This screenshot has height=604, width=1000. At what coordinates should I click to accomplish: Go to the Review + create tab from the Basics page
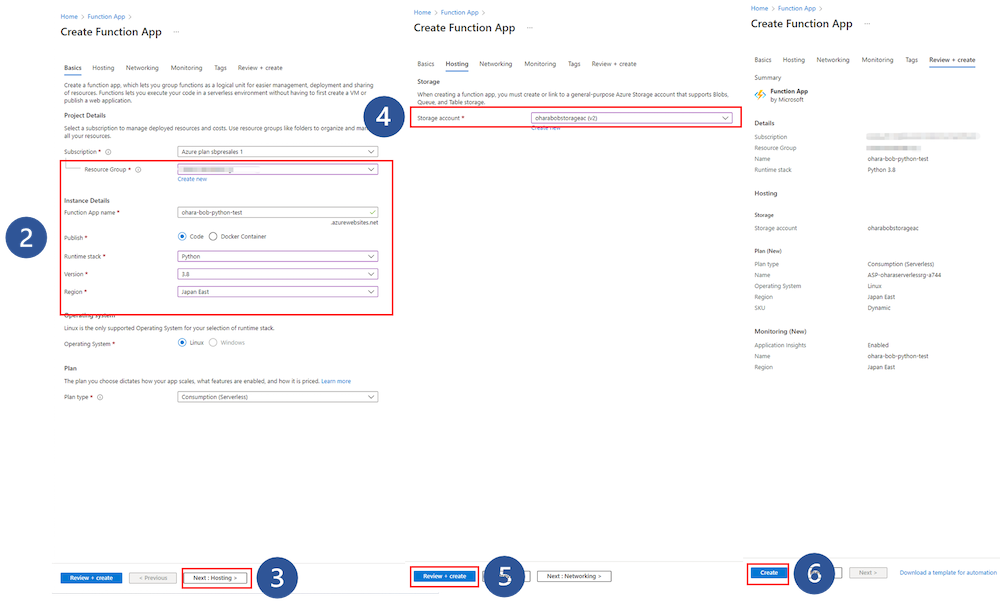(260, 68)
